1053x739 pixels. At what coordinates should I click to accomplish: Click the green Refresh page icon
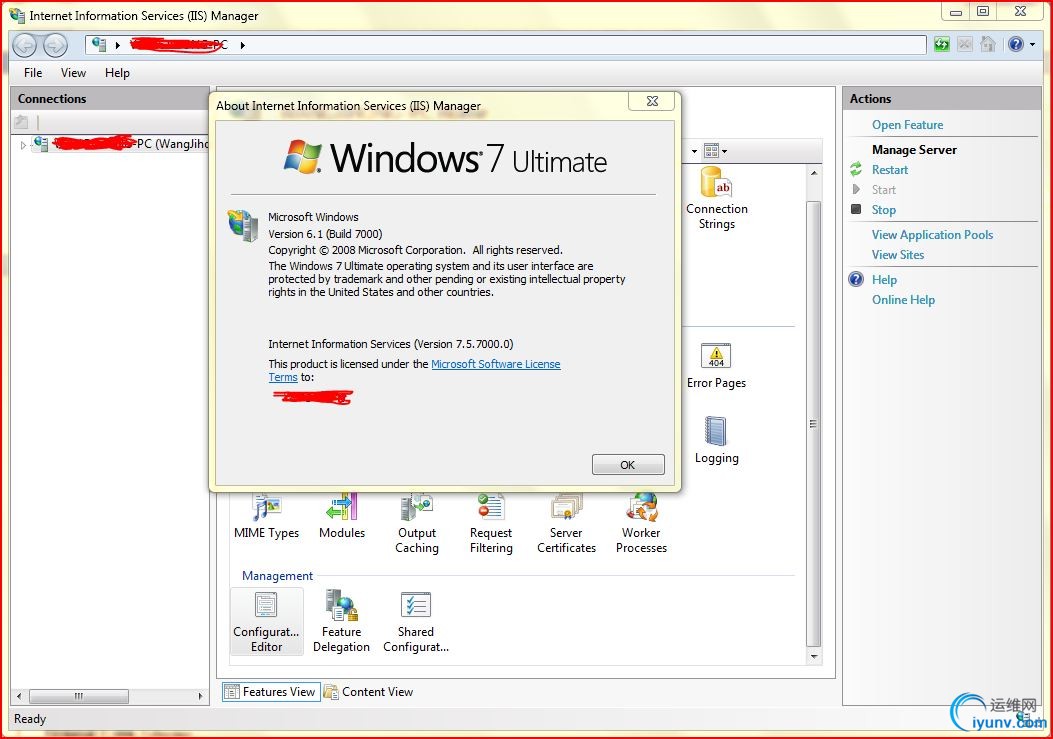(942, 44)
